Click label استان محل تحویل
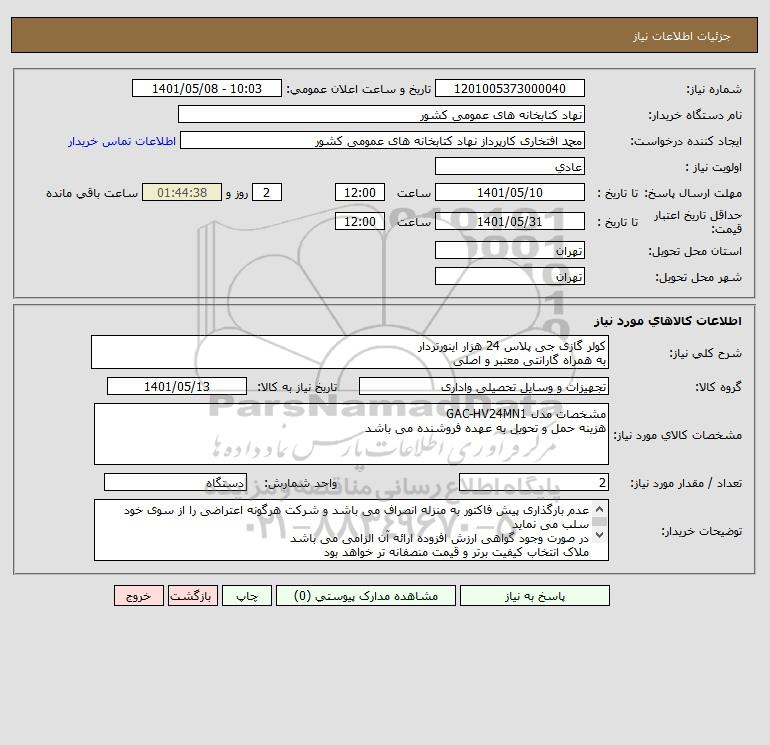 (x=695, y=251)
